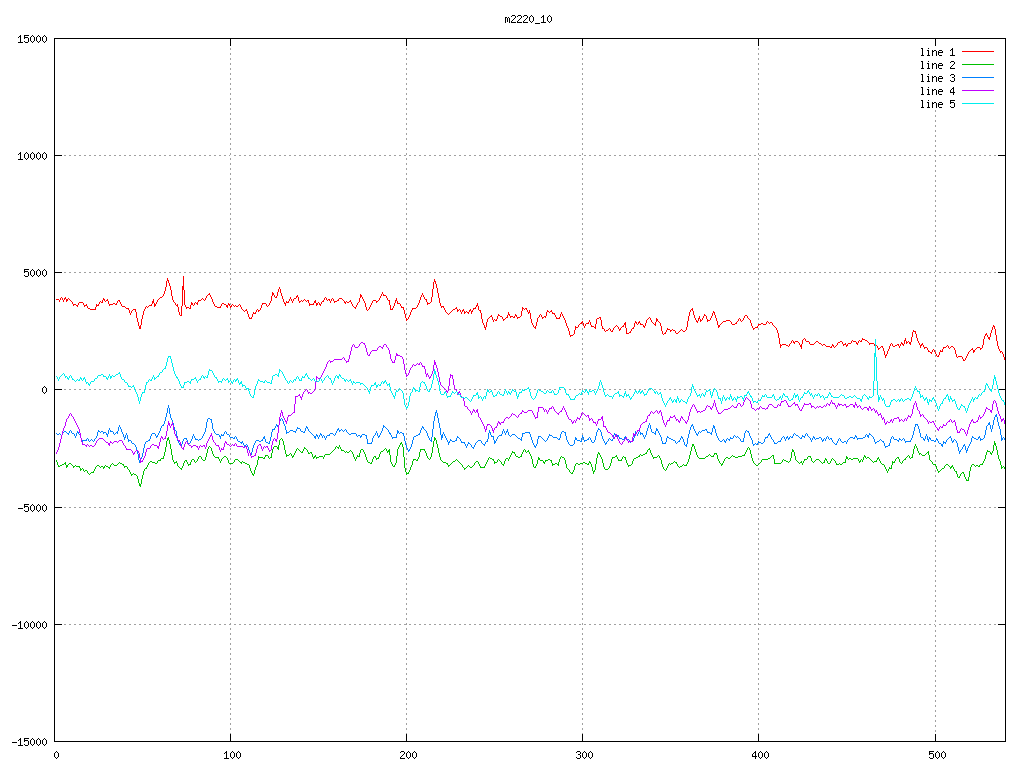
Task: Click the y-axis label 15000
Action: point(33,39)
